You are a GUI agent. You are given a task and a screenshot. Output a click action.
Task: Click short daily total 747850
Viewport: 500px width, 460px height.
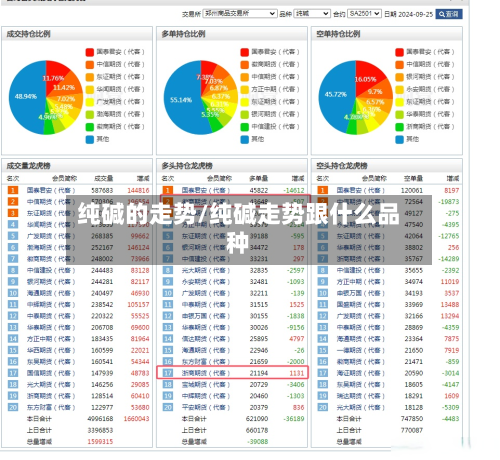(x=412, y=419)
